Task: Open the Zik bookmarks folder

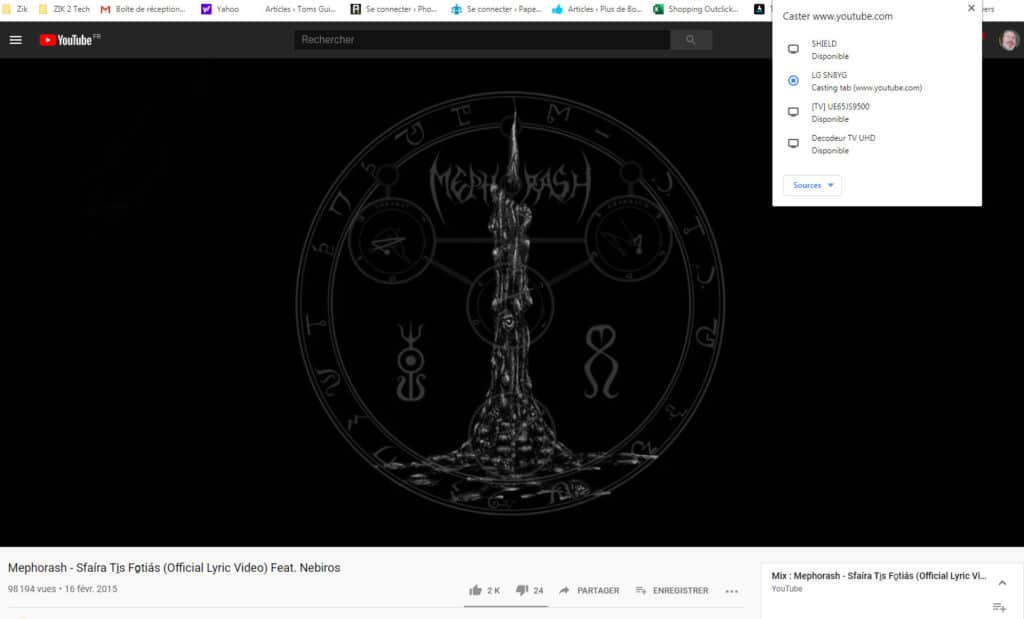Action: tap(15, 9)
